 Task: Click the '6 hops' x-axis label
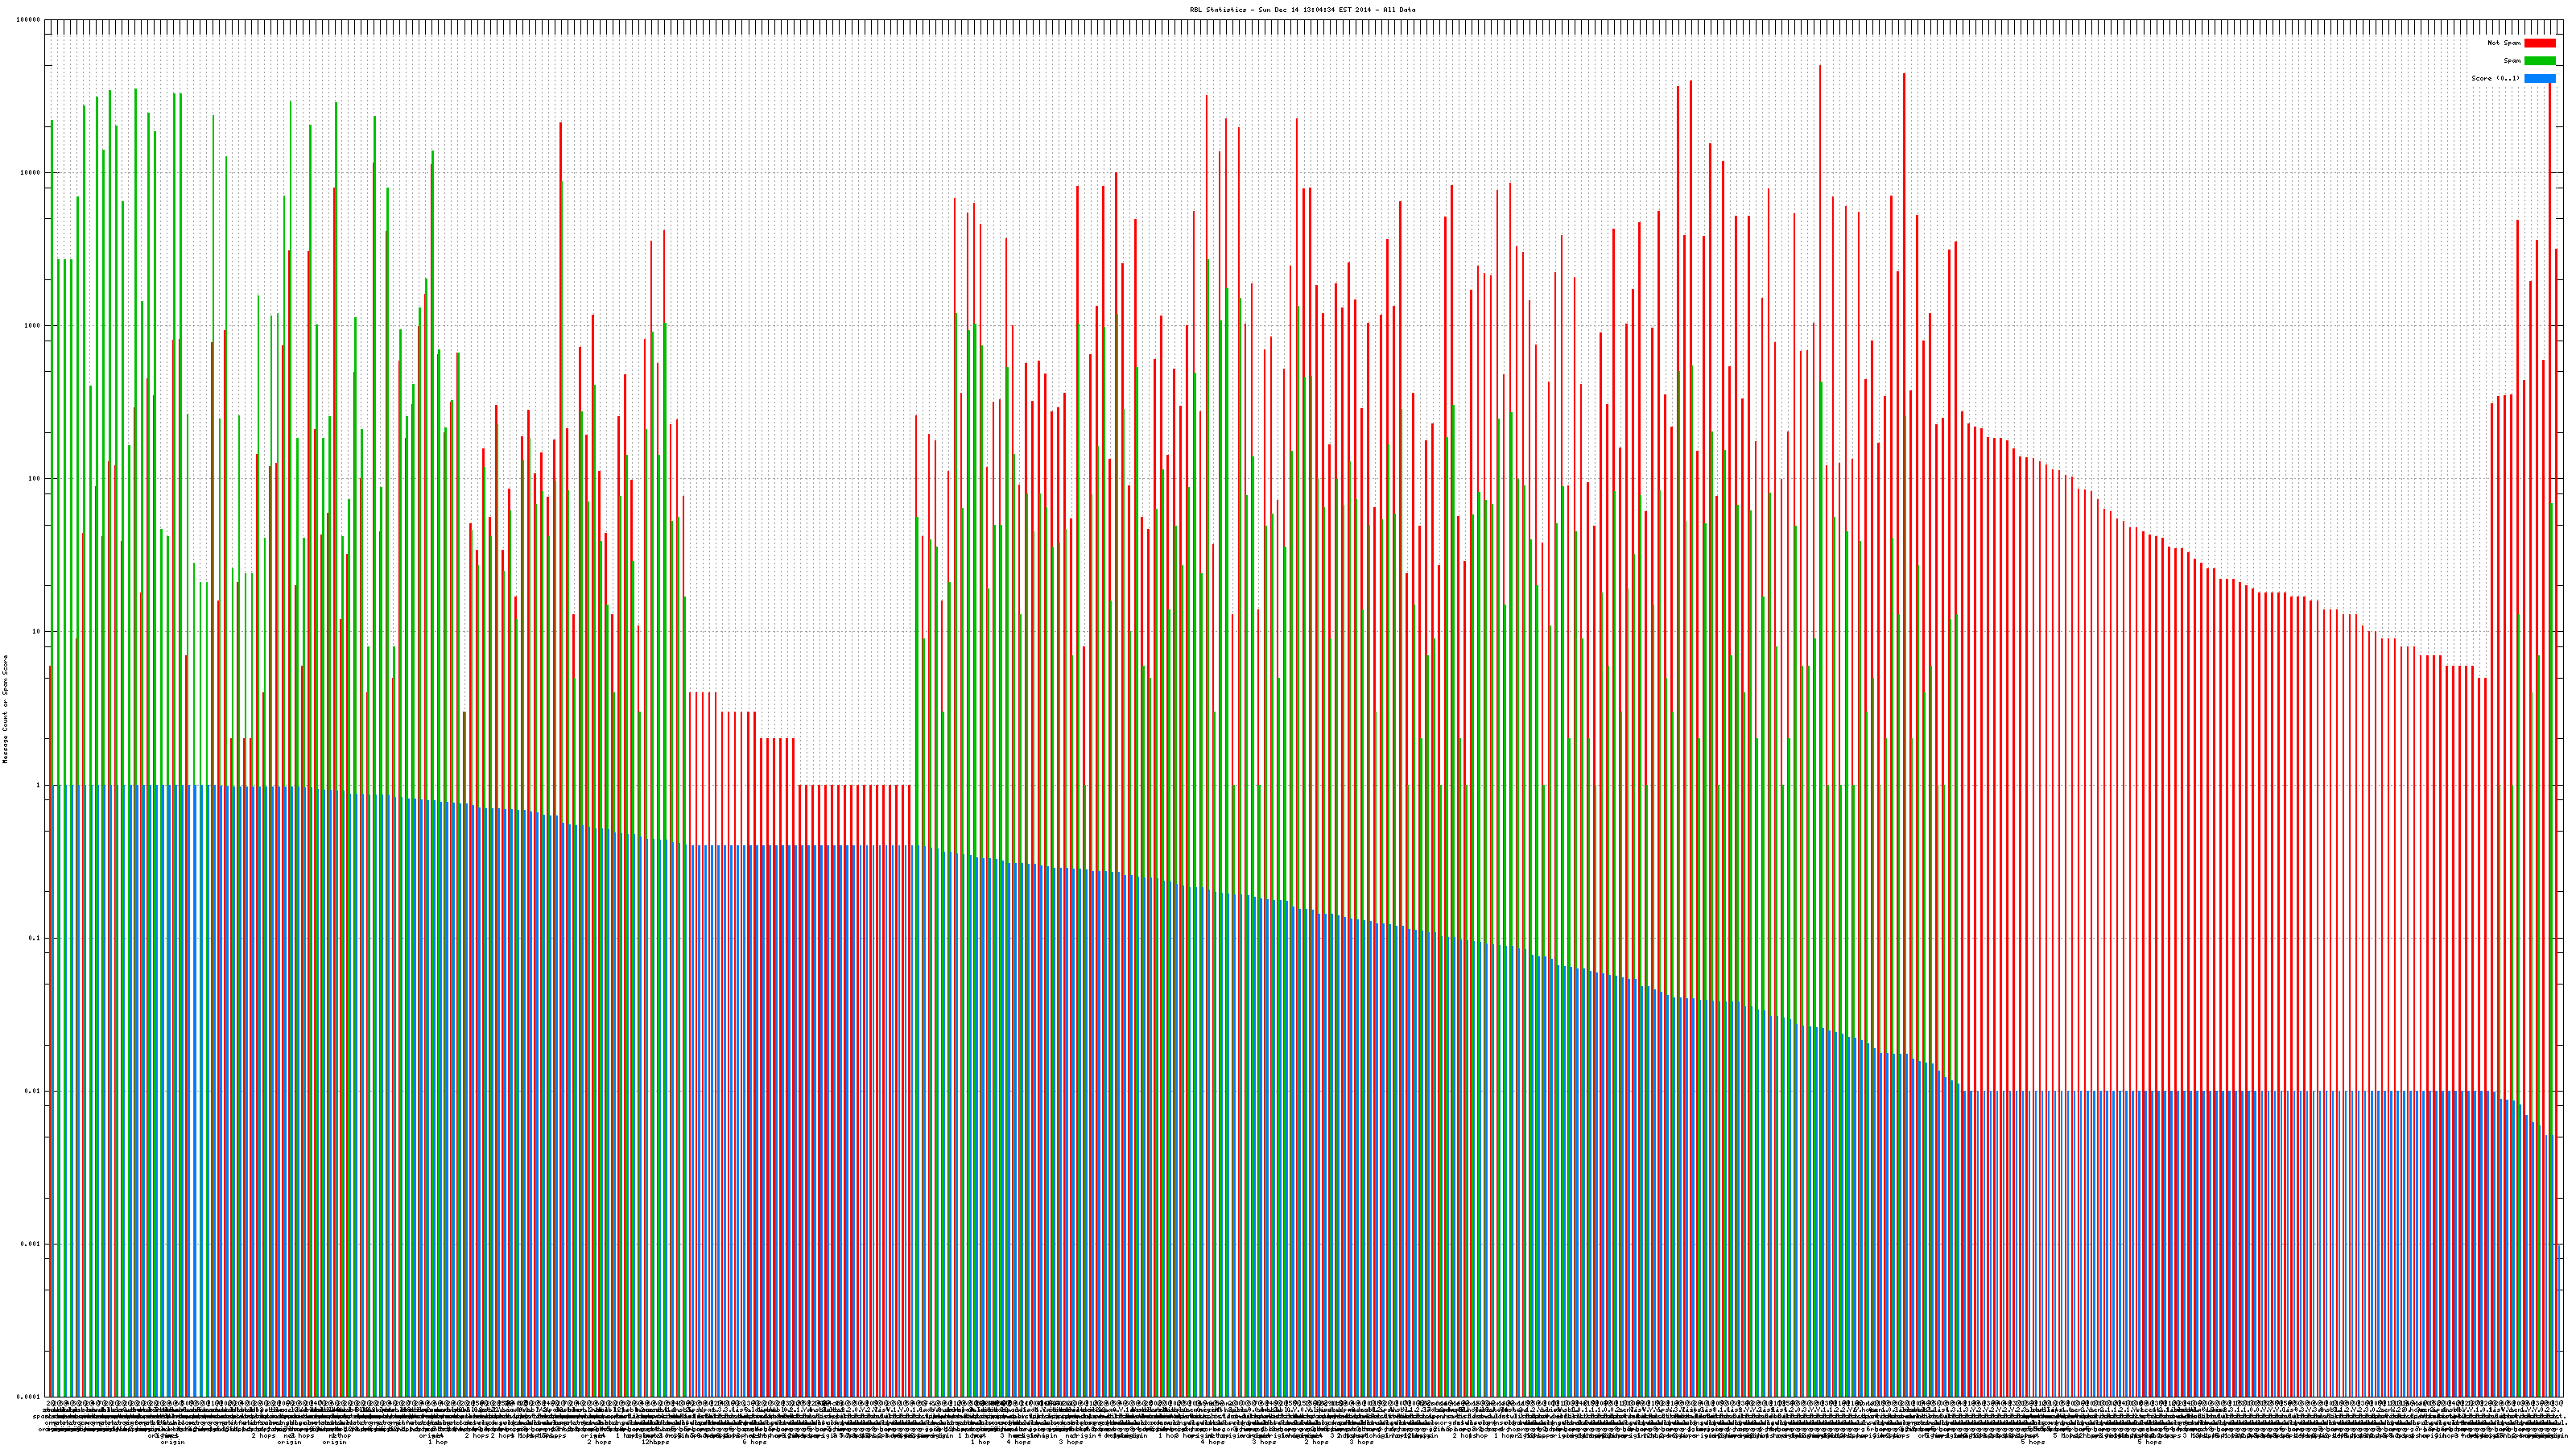pos(754,1442)
